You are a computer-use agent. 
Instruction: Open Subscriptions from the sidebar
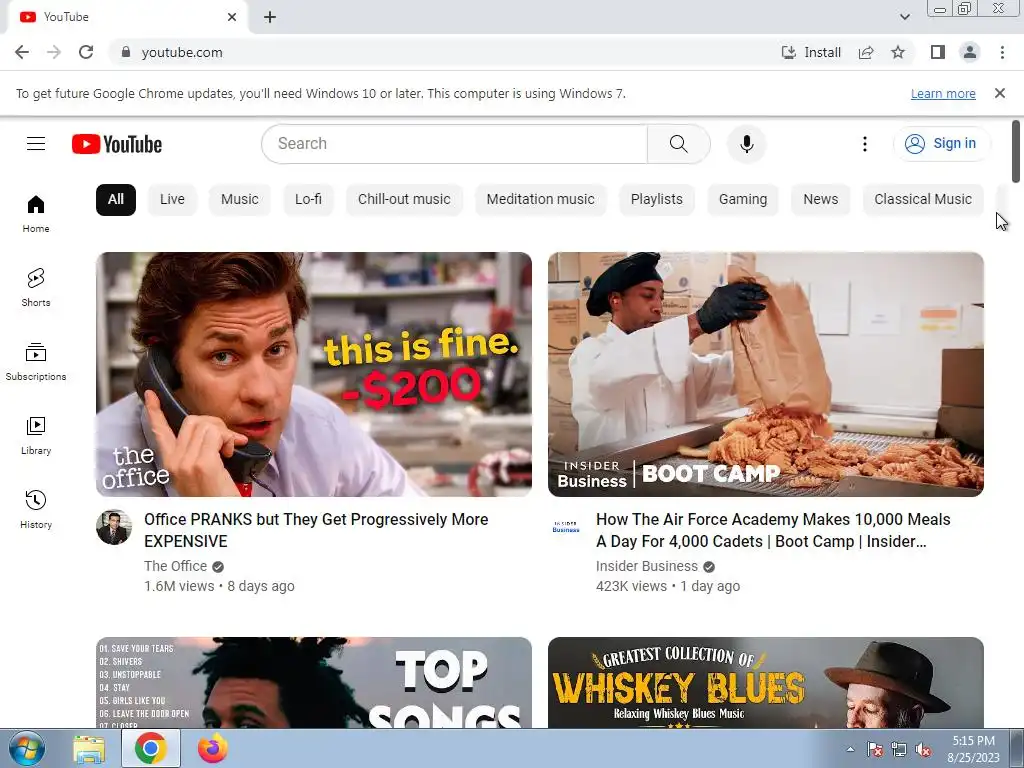tap(36, 361)
